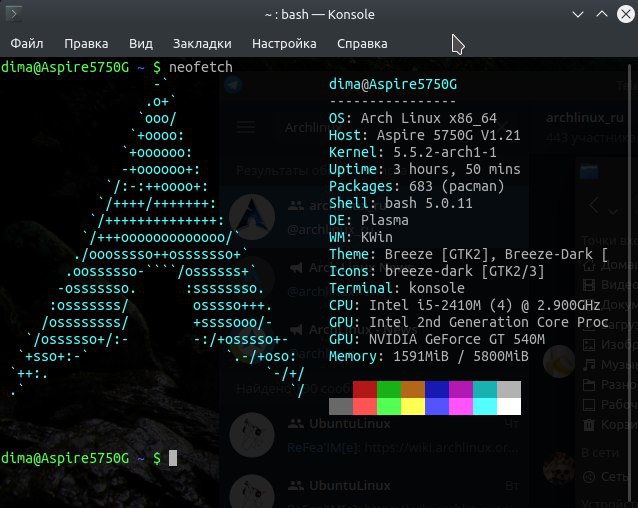
Task: Minimize the Konsole window with the down chevron
Action: click(578, 15)
